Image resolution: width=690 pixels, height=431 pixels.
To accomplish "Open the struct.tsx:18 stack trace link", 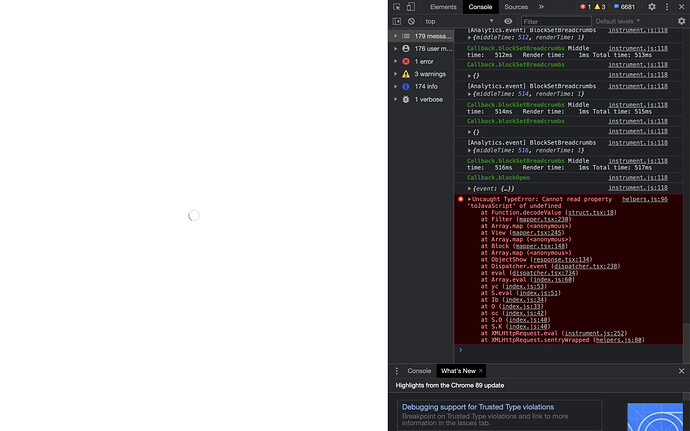I will pos(591,212).
